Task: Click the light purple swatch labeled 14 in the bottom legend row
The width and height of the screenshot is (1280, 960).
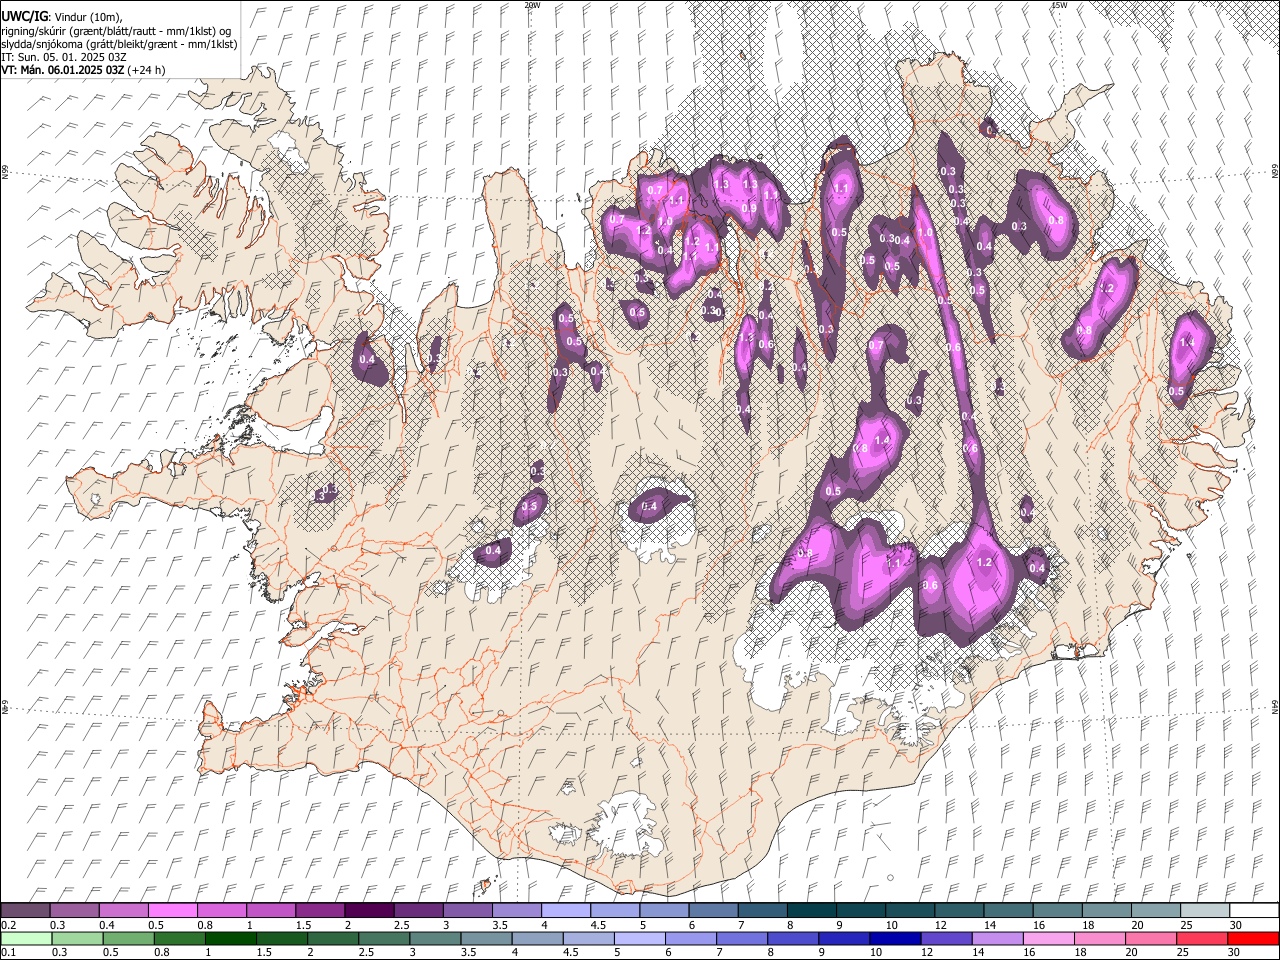Action: [x=996, y=939]
